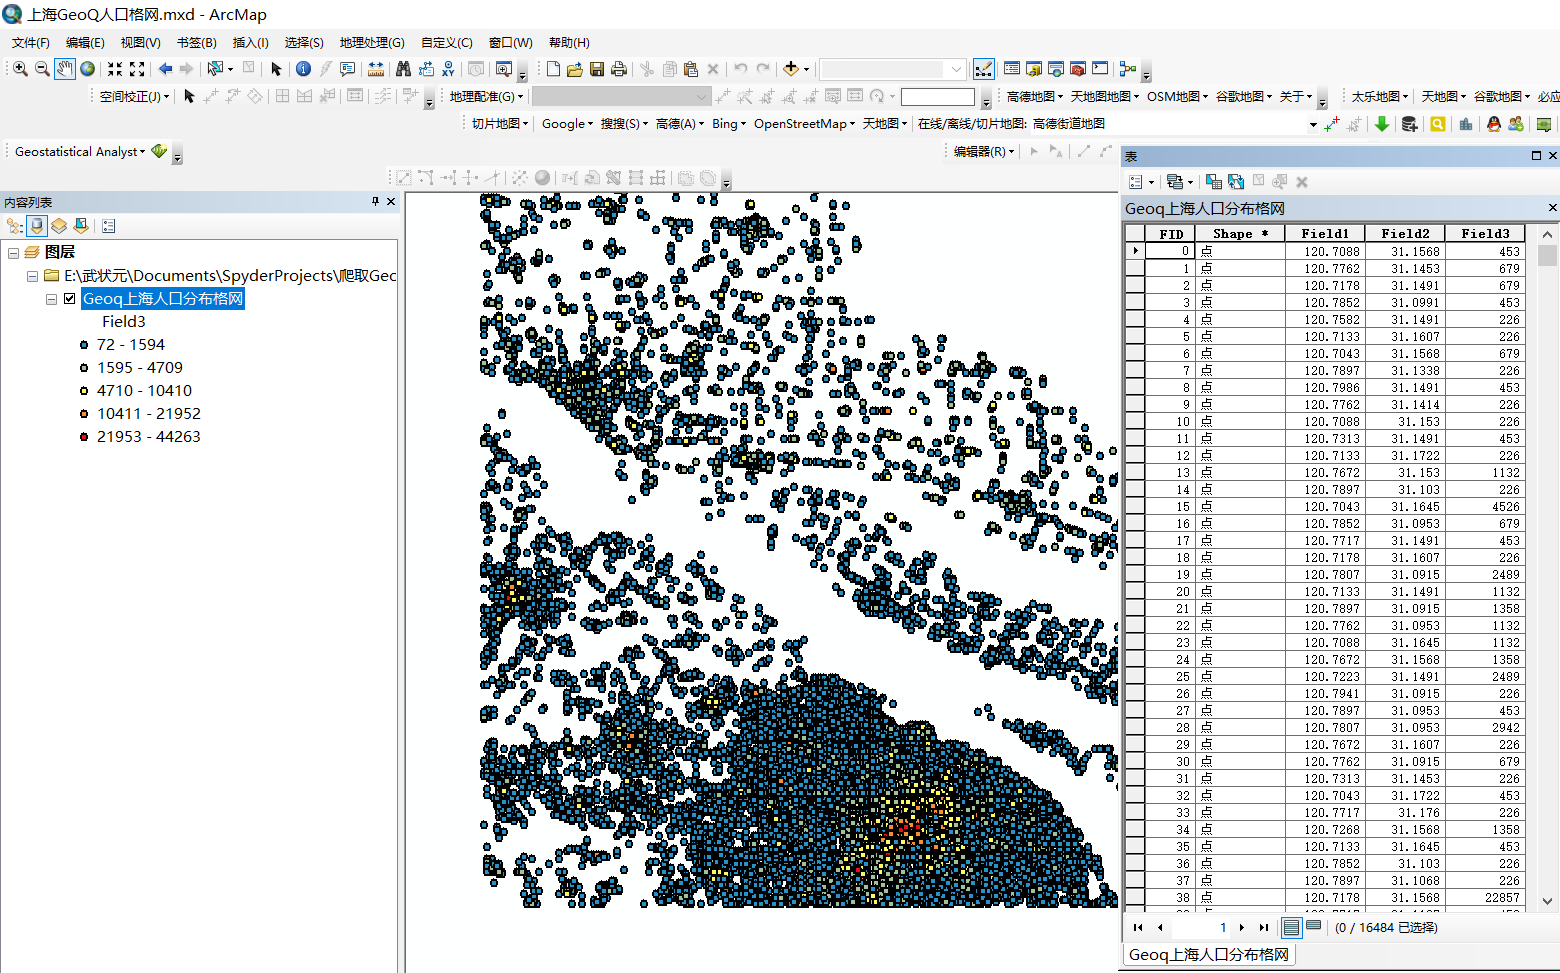Open the Python window icon

click(x=1100, y=69)
